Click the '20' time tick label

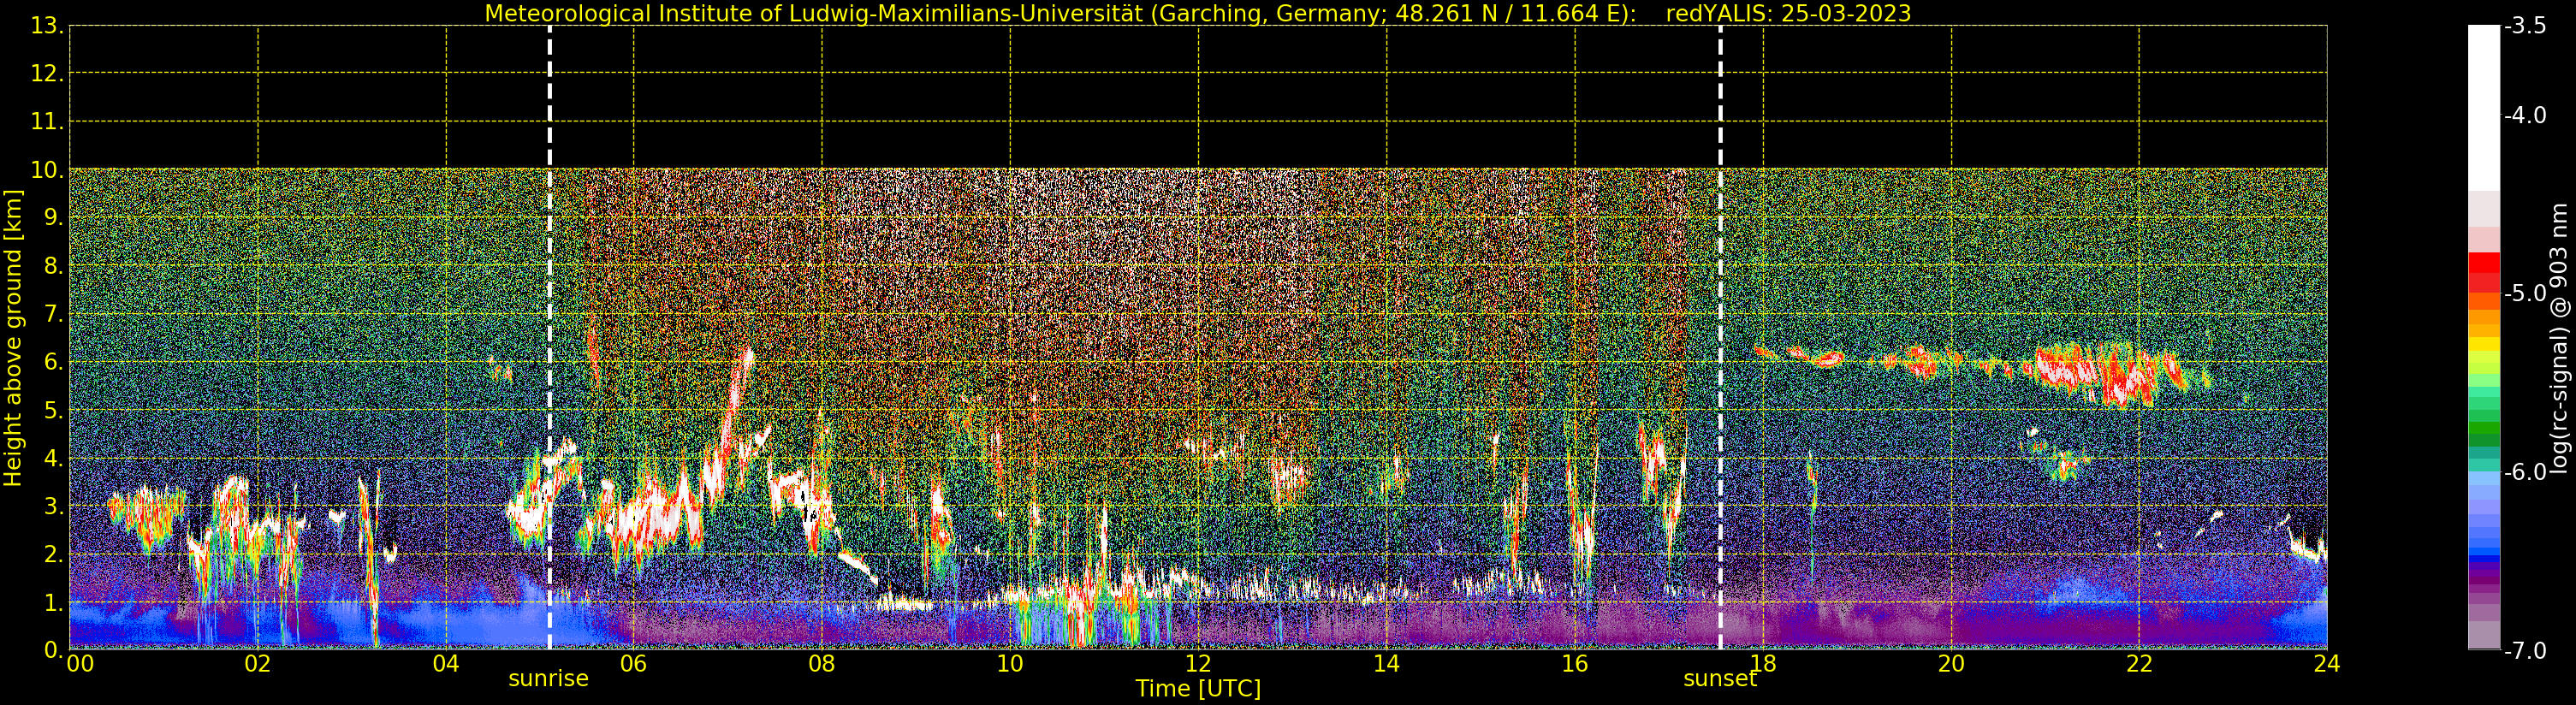(1951, 664)
